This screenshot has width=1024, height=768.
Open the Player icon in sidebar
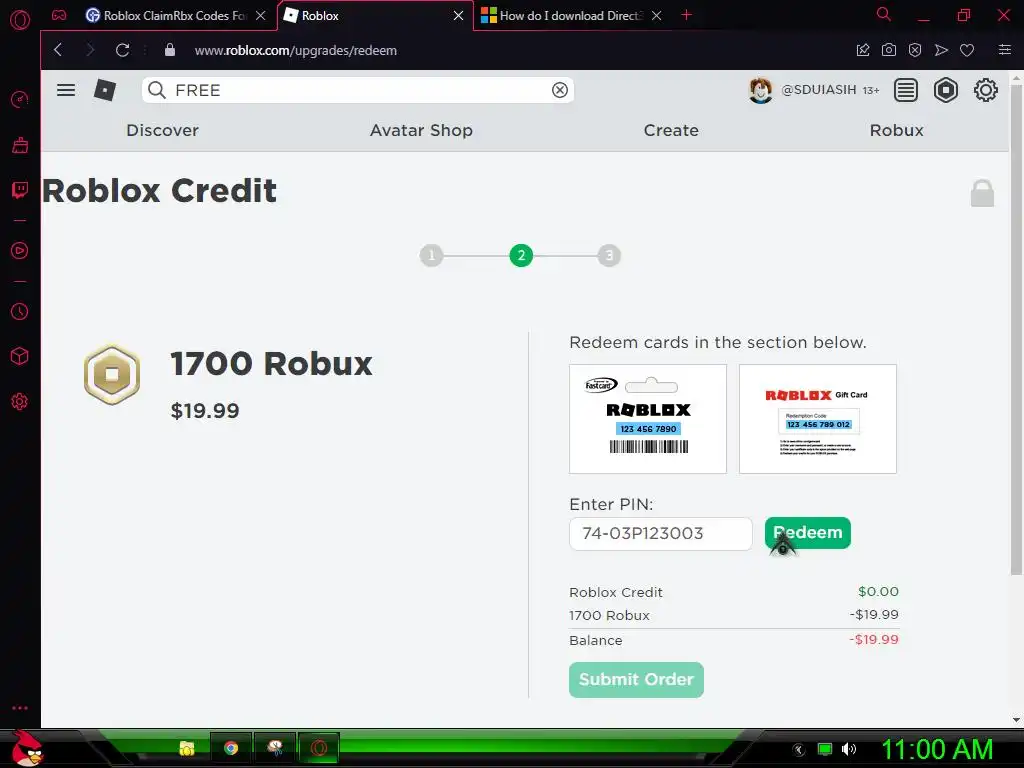click(x=20, y=251)
